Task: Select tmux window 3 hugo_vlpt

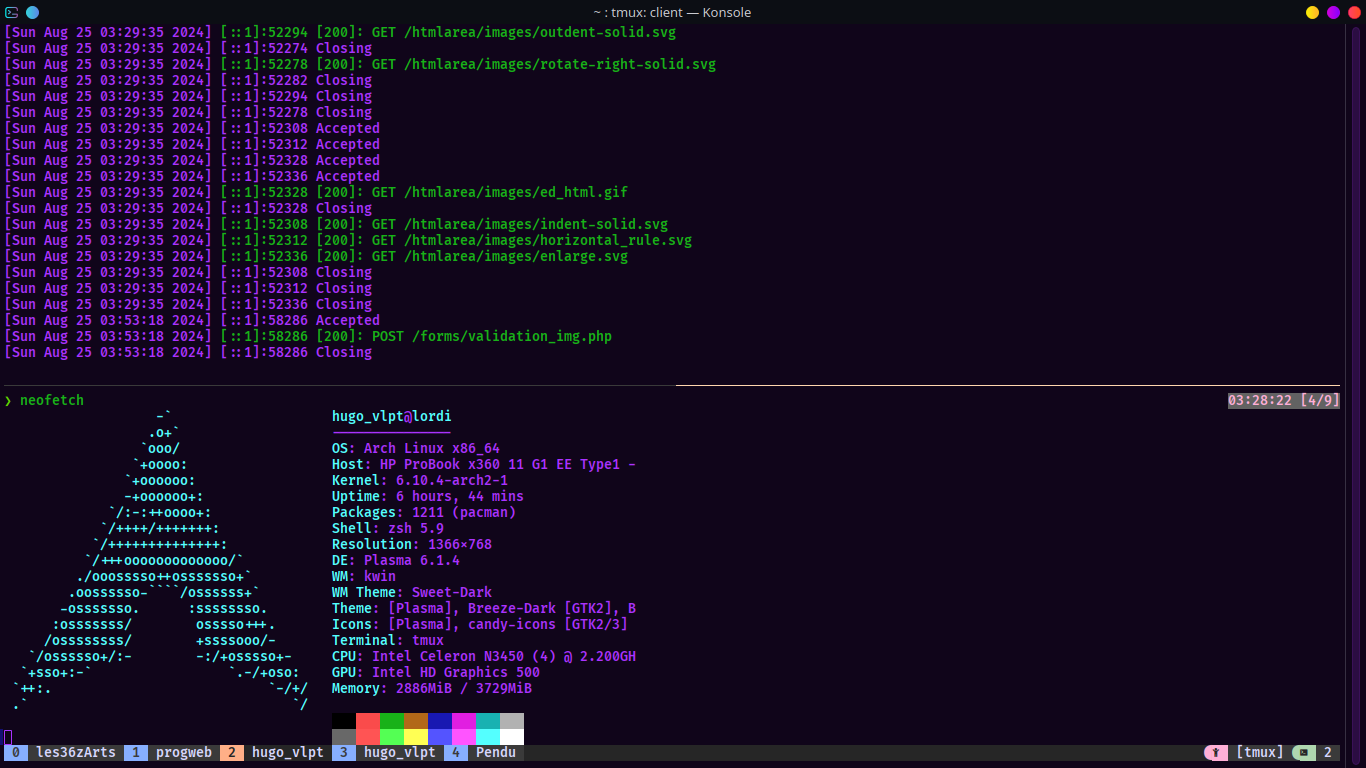Action: click(388, 752)
